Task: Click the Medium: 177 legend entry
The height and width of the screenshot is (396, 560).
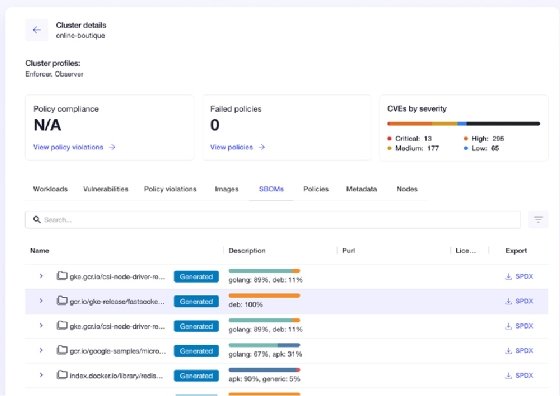Action: (x=413, y=148)
